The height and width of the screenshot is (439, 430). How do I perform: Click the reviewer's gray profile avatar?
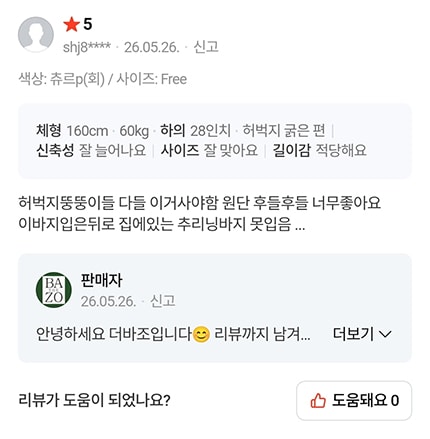pyautogui.click(x=36, y=34)
